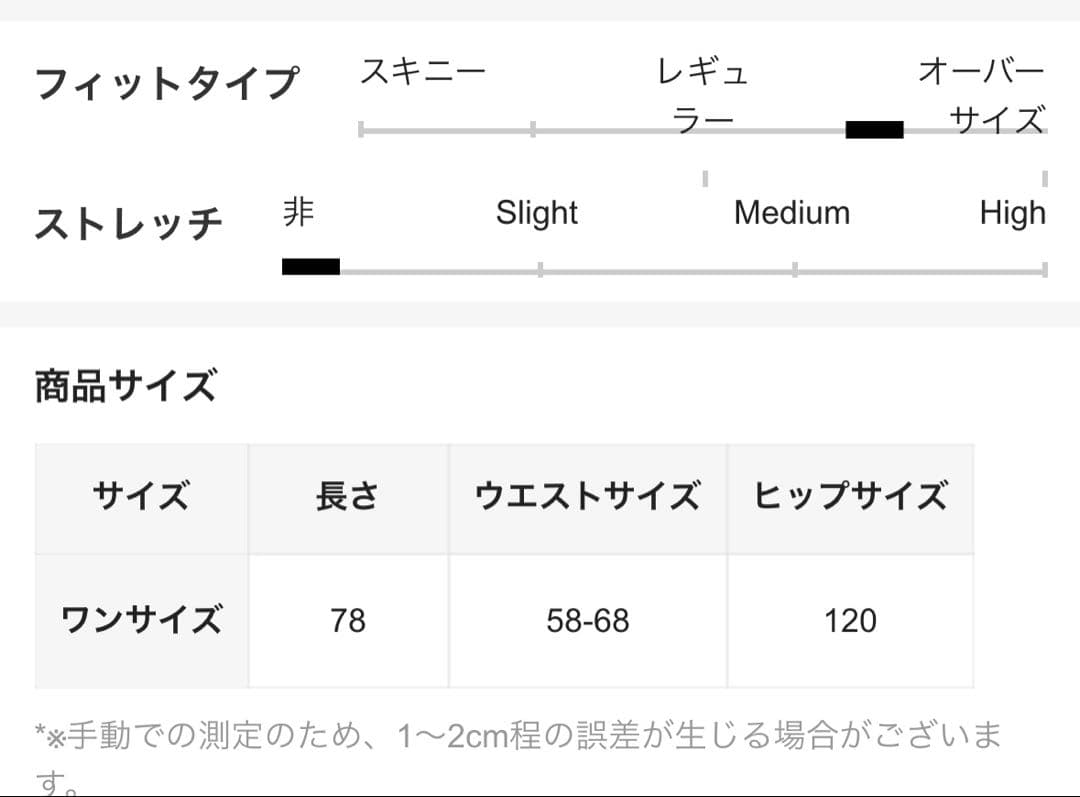The image size is (1080, 797).
Task: Click the 商品サイズ section heading
Action: [x=125, y=385]
